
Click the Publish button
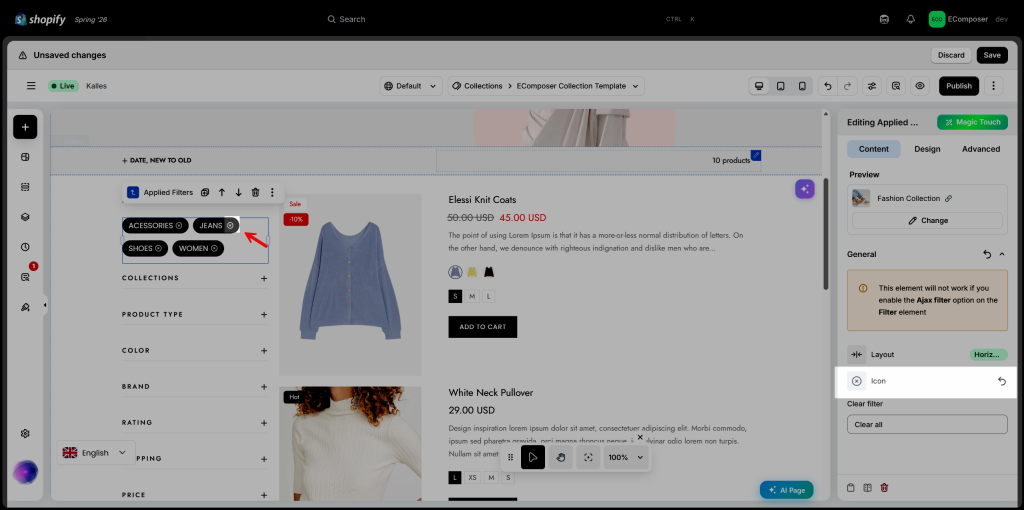(x=959, y=86)
